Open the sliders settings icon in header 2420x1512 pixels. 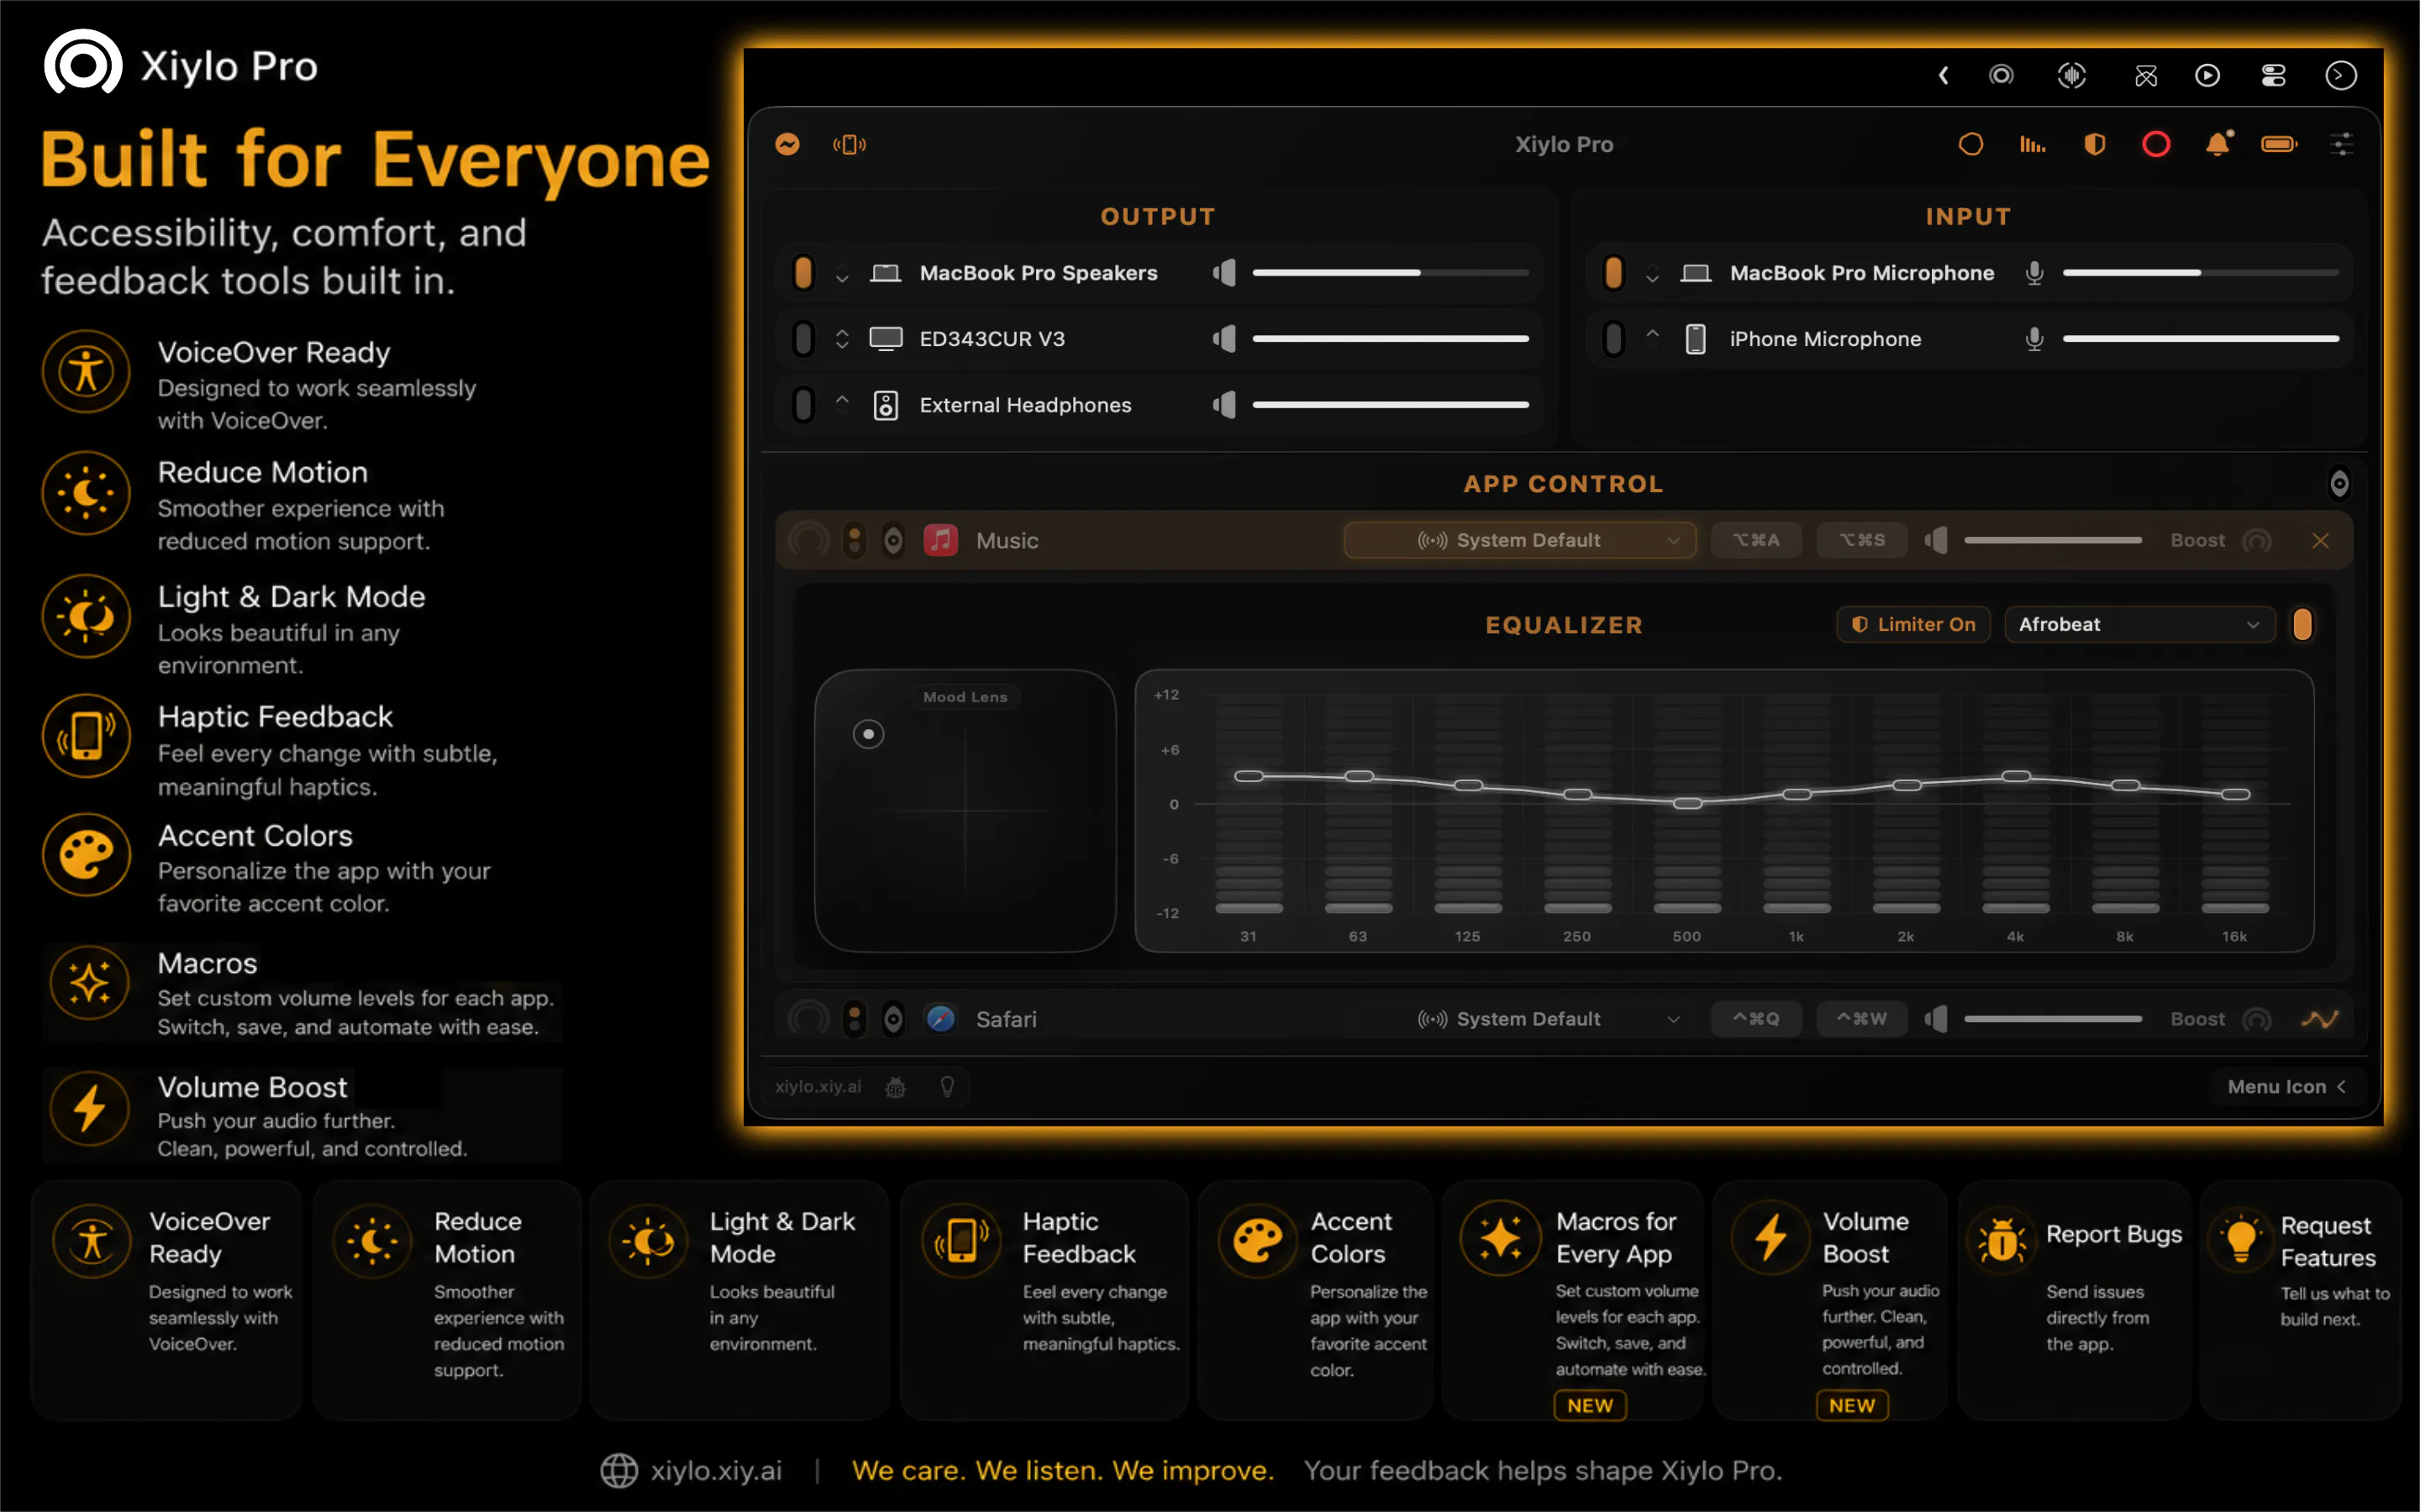2341,145
